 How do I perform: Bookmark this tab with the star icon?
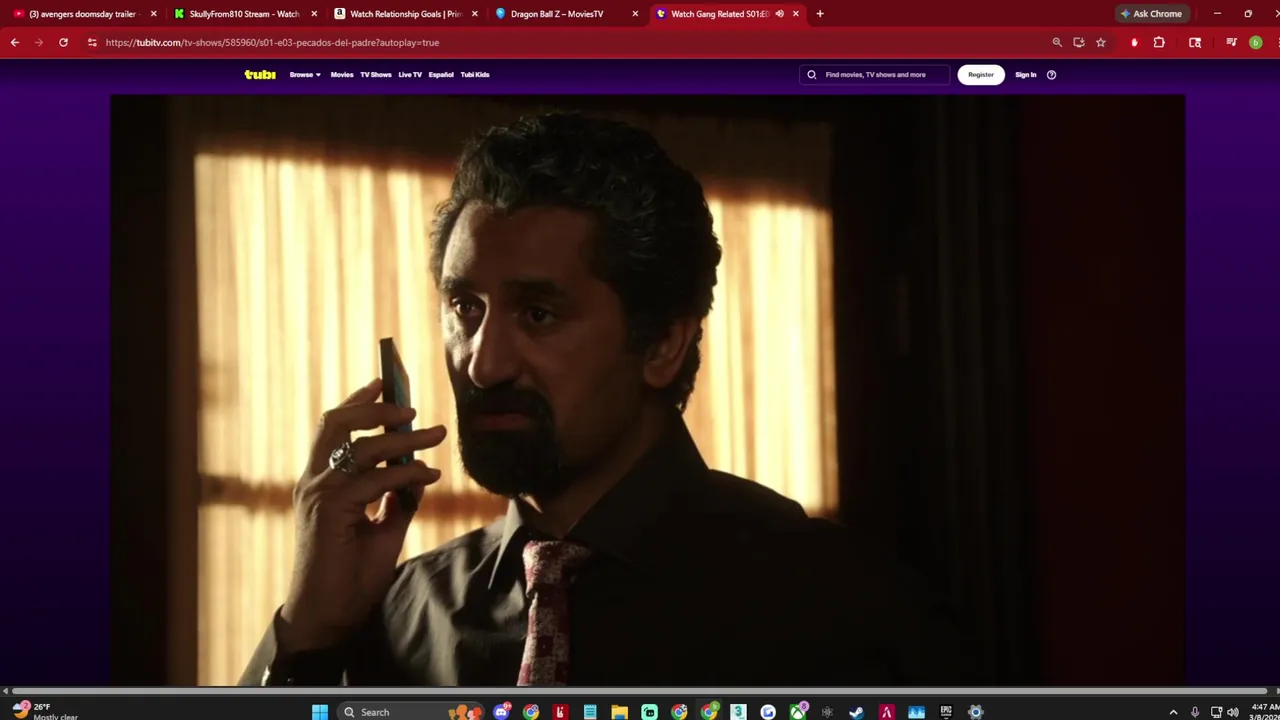[x=1101, y=42]
